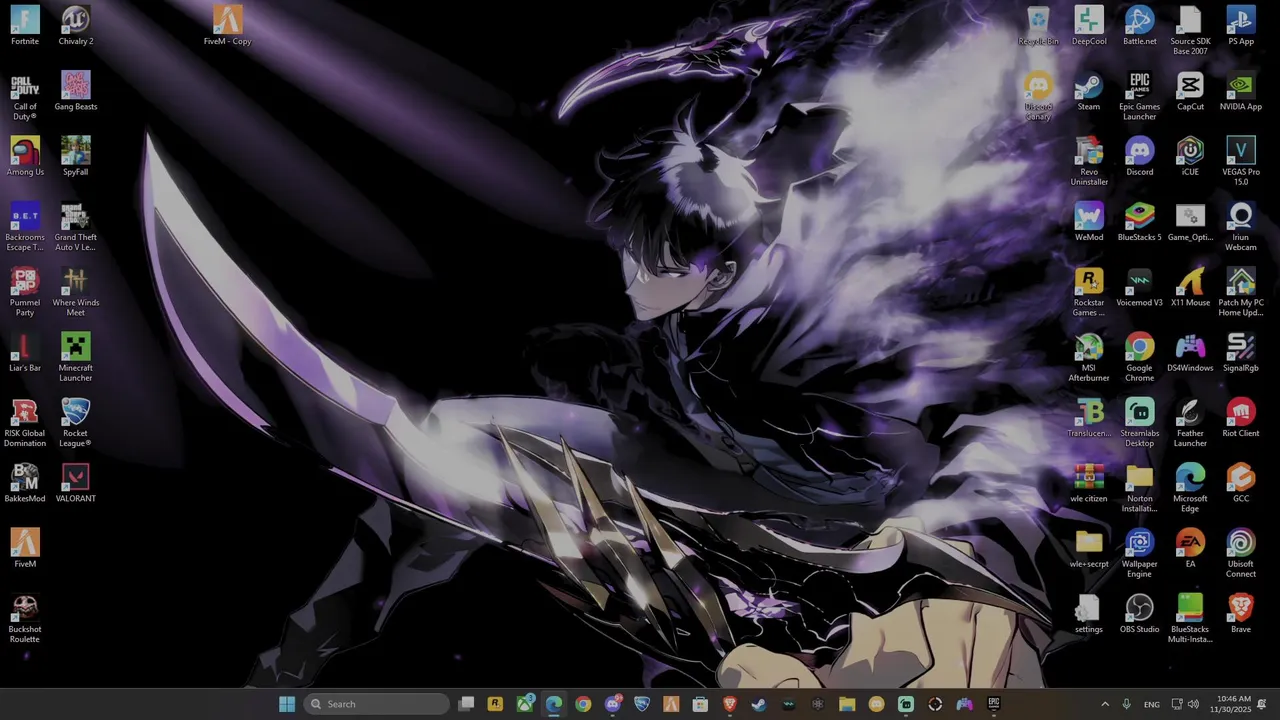
Task: Click the taskbar Search box
Action: (377, 704)
